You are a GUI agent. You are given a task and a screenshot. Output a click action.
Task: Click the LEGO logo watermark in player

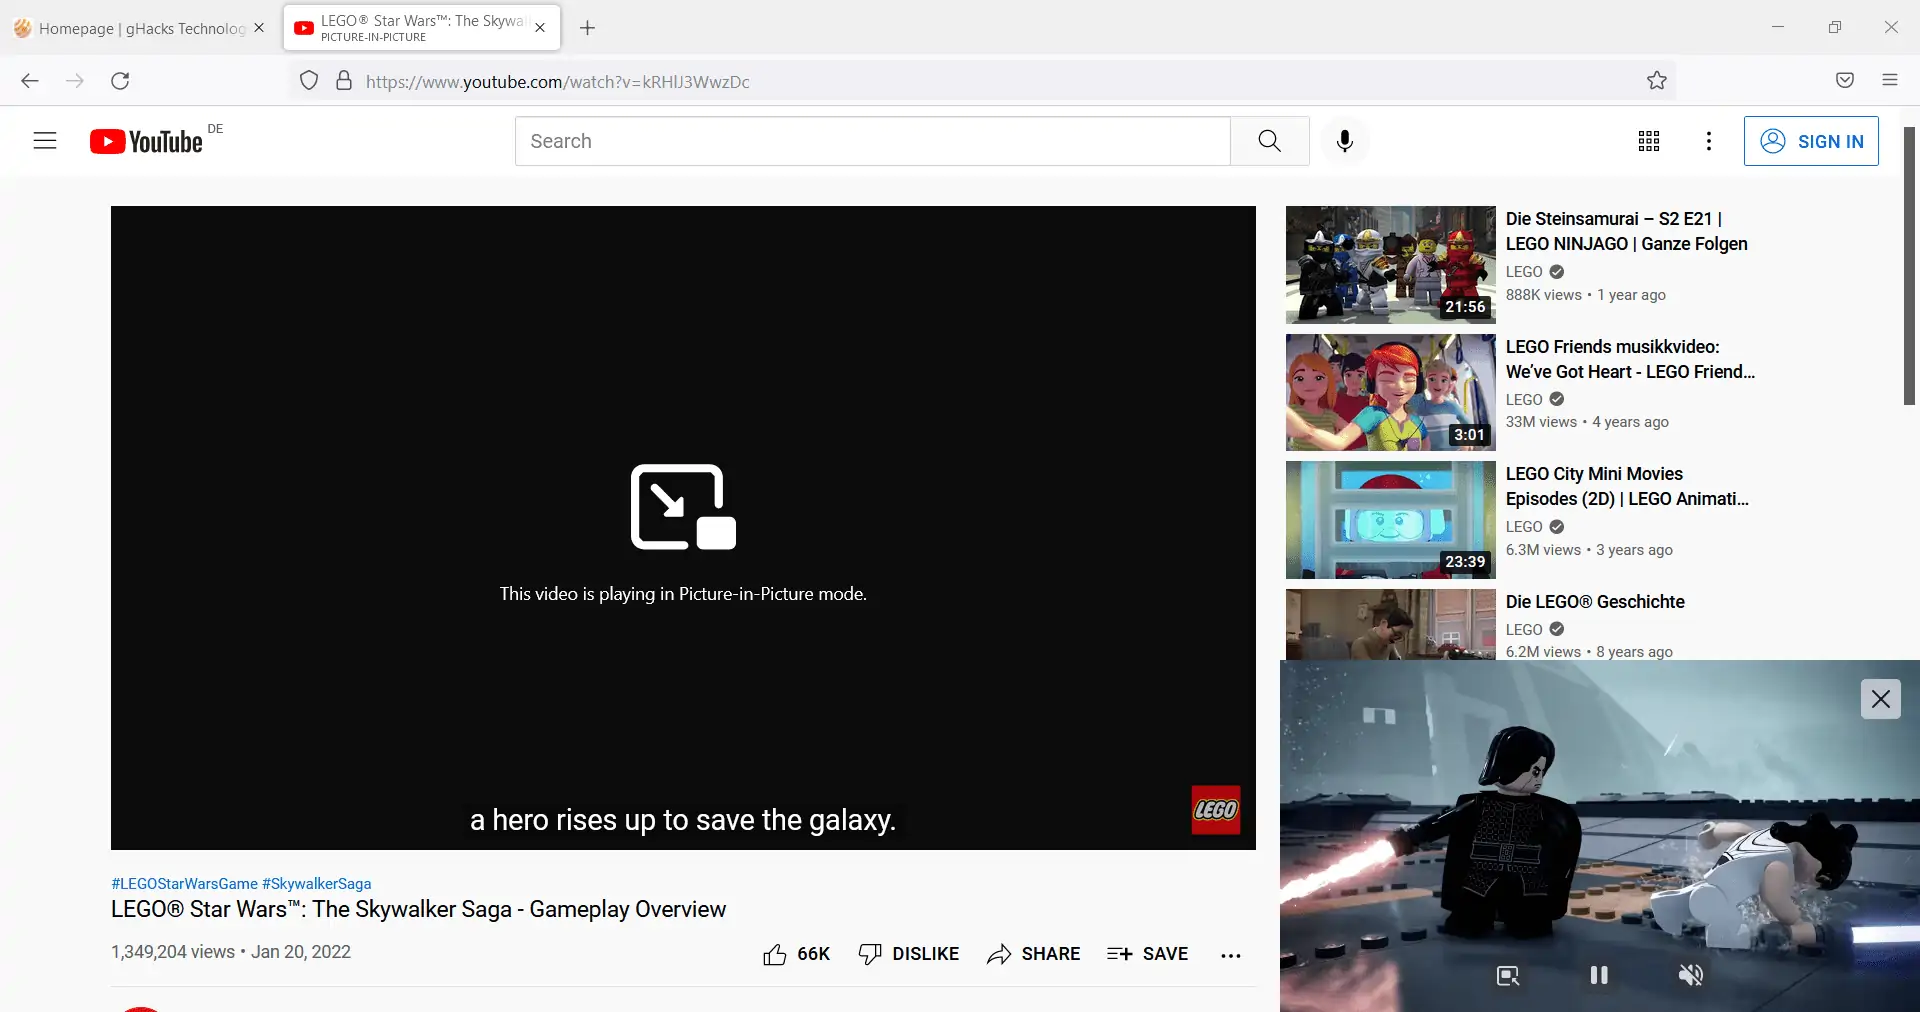click(1216, 810)
